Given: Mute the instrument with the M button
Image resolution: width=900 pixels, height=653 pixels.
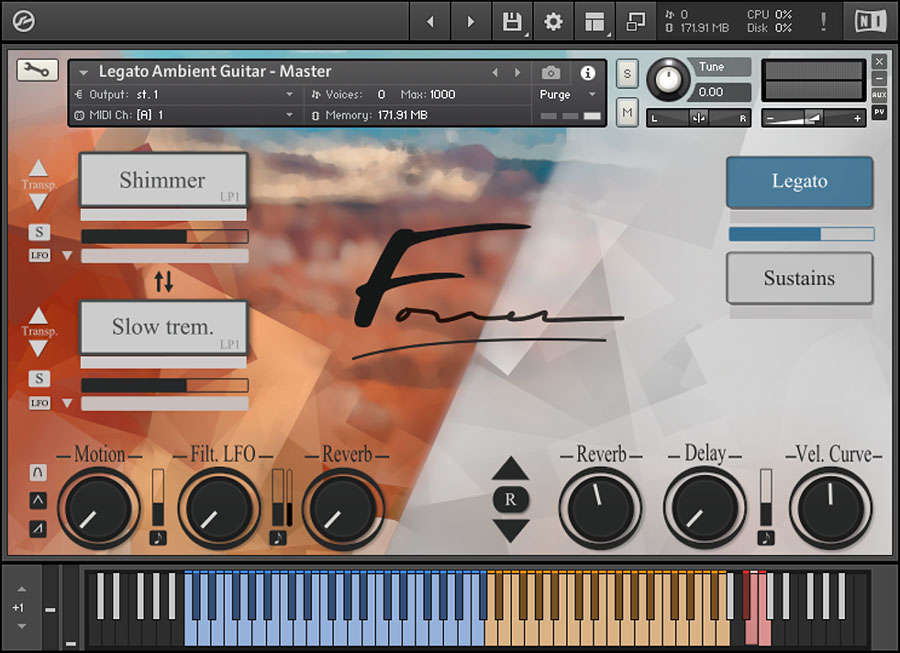Looking at the screenshot, I should pos(627,113).
